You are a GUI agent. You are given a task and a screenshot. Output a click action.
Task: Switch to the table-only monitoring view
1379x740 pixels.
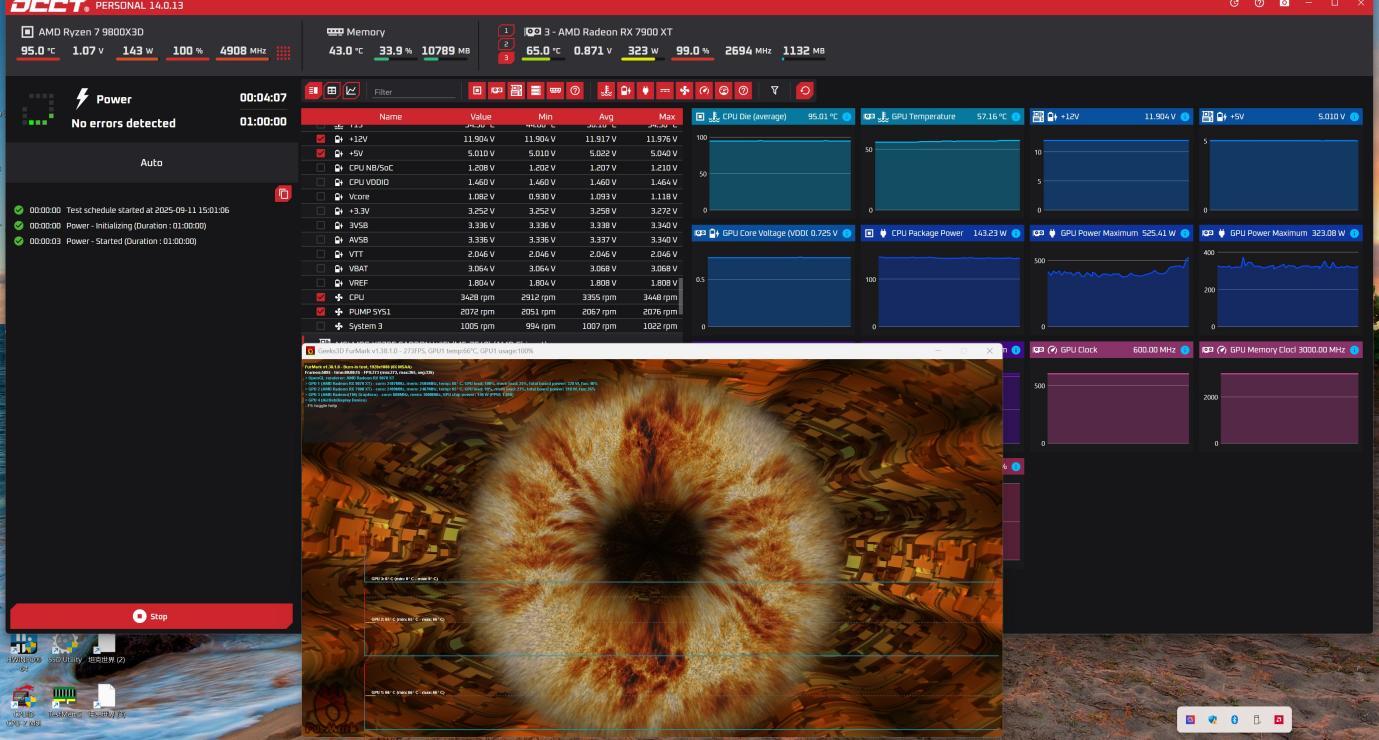tap(333, 91)
